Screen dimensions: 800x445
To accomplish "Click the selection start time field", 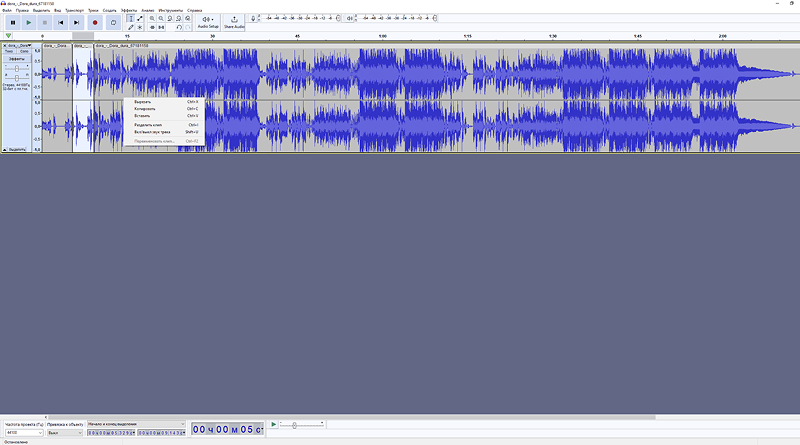I will (111, 433).
